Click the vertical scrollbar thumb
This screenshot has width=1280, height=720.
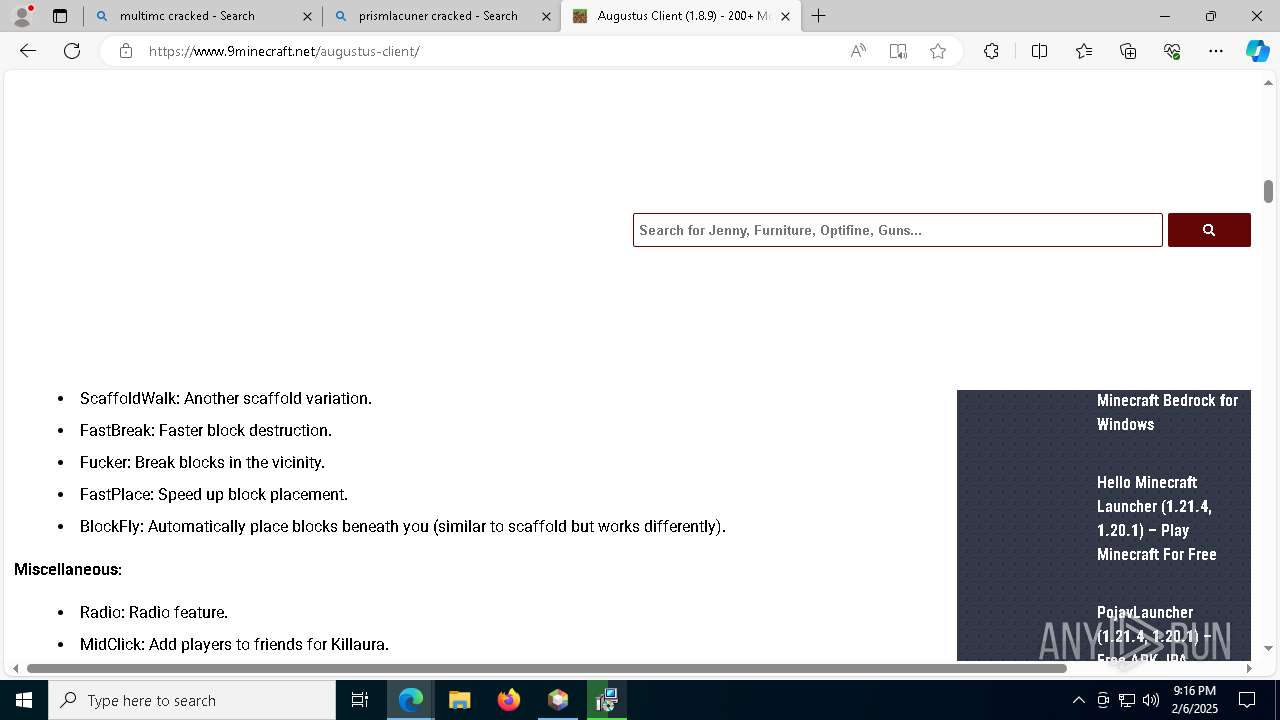[1268, 191]
